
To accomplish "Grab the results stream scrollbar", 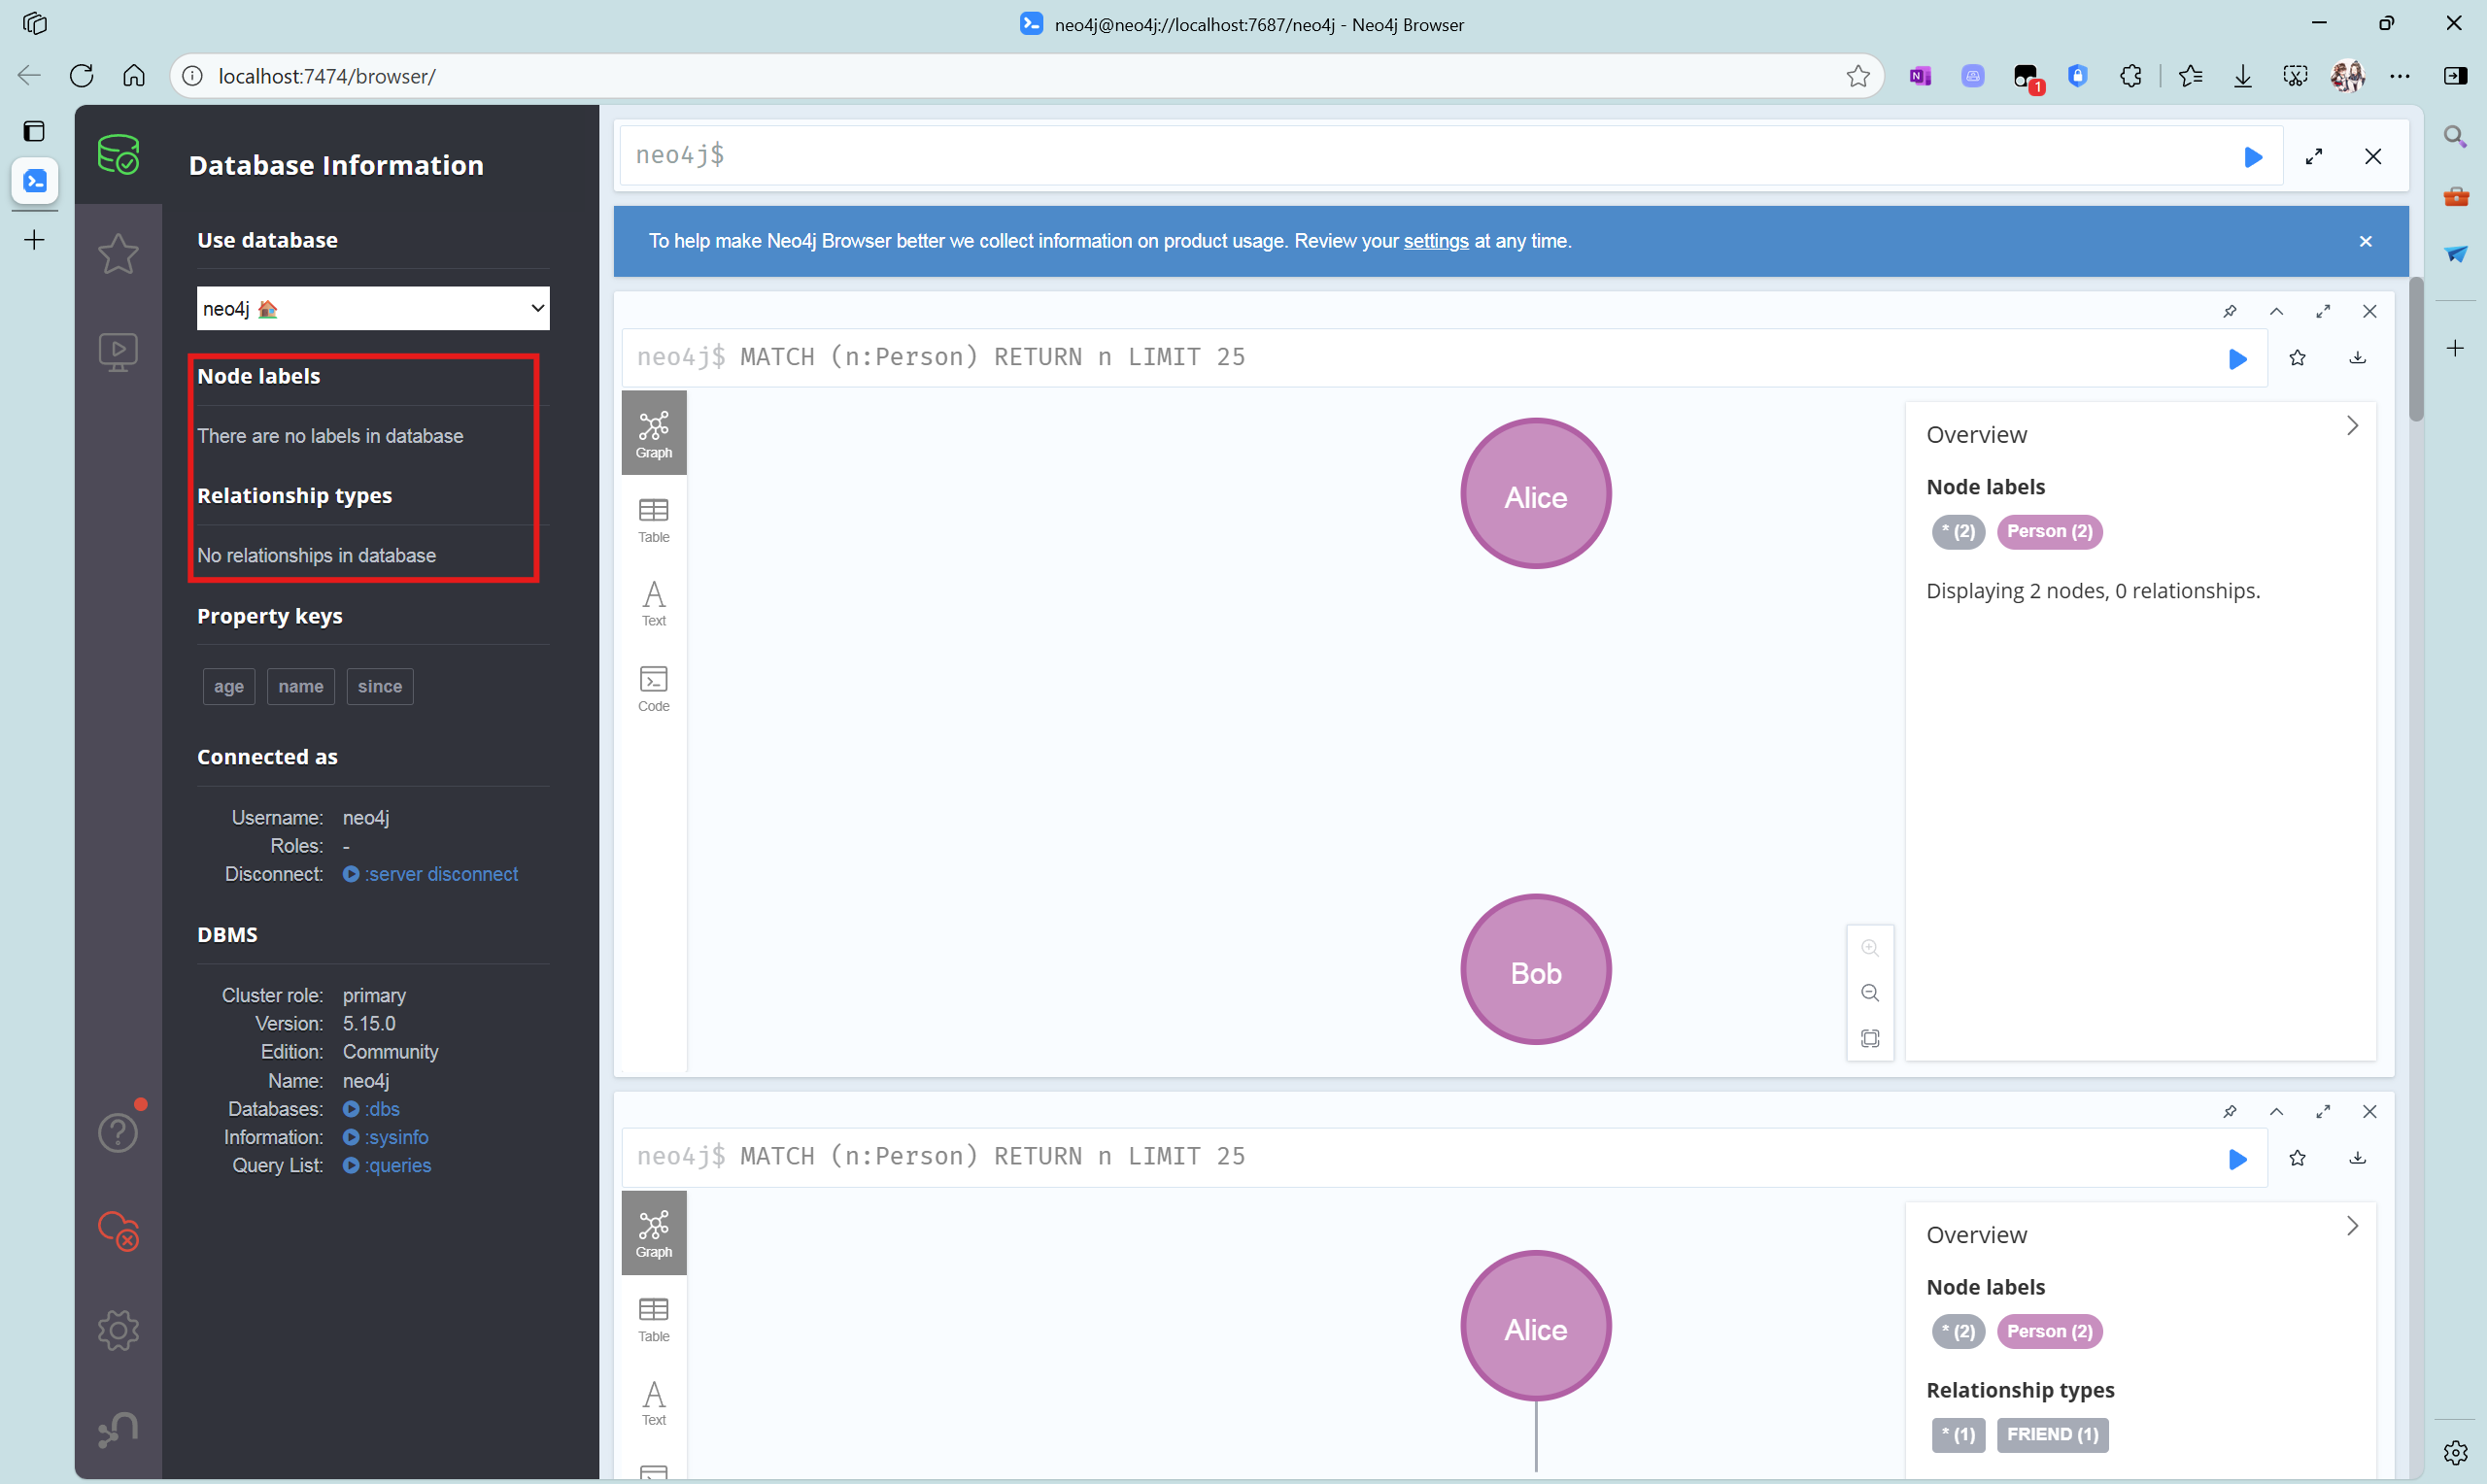I will 2415,350.
